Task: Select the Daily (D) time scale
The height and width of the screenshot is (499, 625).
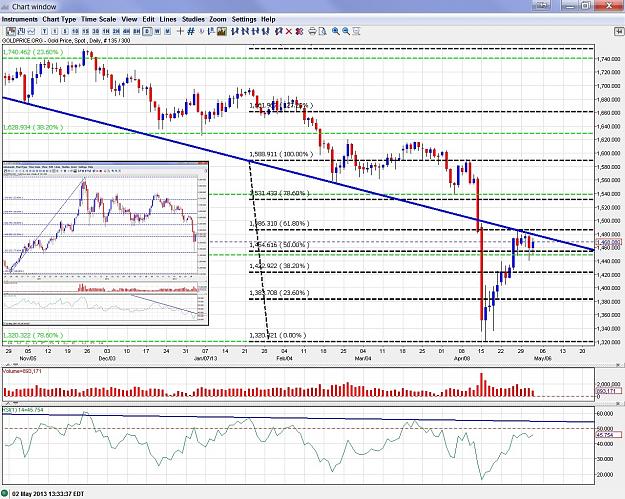Action: tap(147, 31)
